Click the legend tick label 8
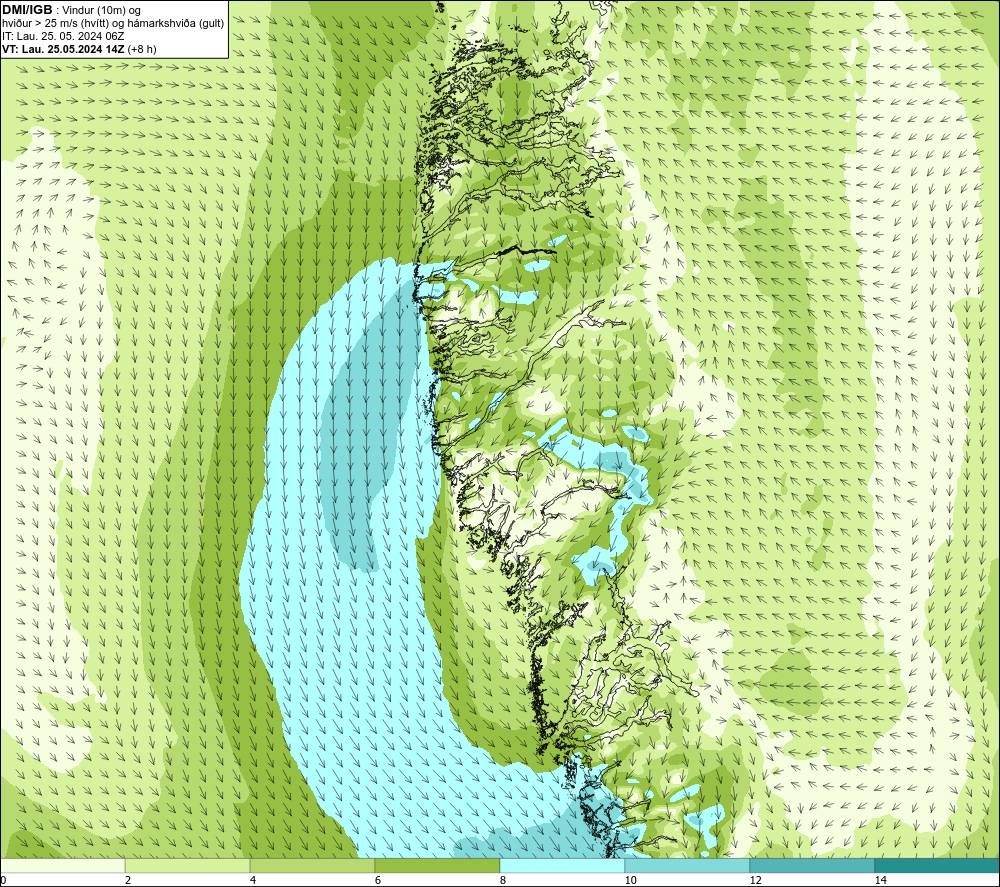Screen dimensions: 1000x887 coord(503,880)
